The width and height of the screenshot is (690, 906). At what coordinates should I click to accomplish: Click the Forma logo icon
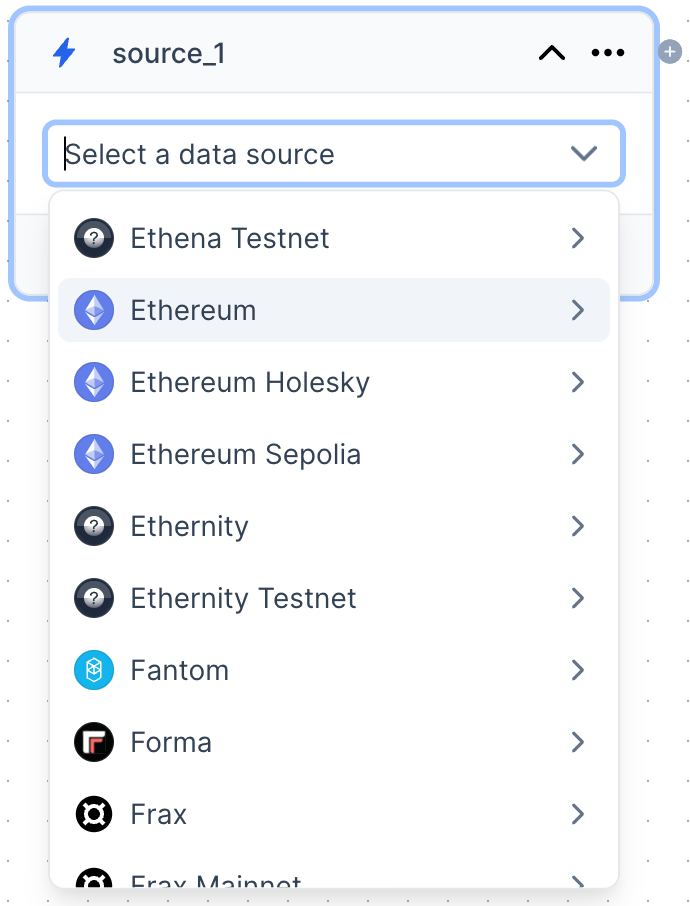94,742
